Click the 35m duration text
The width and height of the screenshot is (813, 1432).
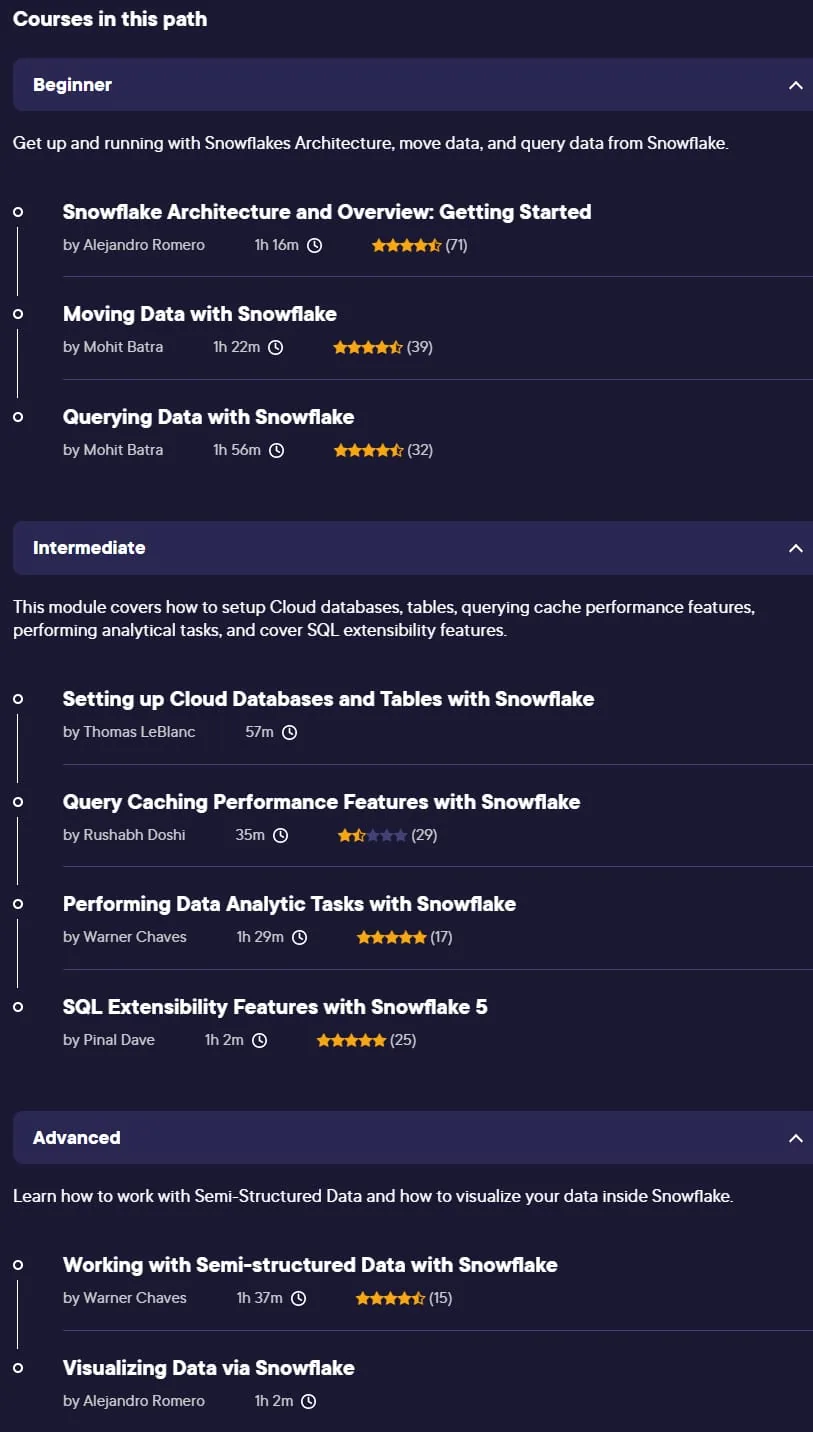[x=250, y=835]
